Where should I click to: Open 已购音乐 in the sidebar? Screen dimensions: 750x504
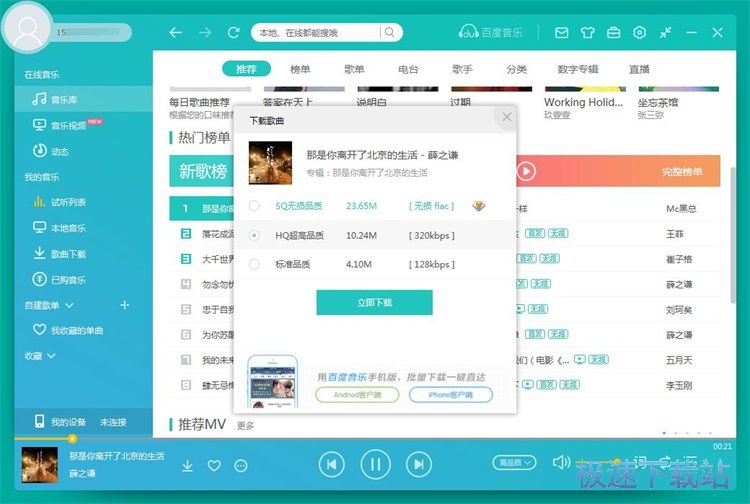[84, 280]
